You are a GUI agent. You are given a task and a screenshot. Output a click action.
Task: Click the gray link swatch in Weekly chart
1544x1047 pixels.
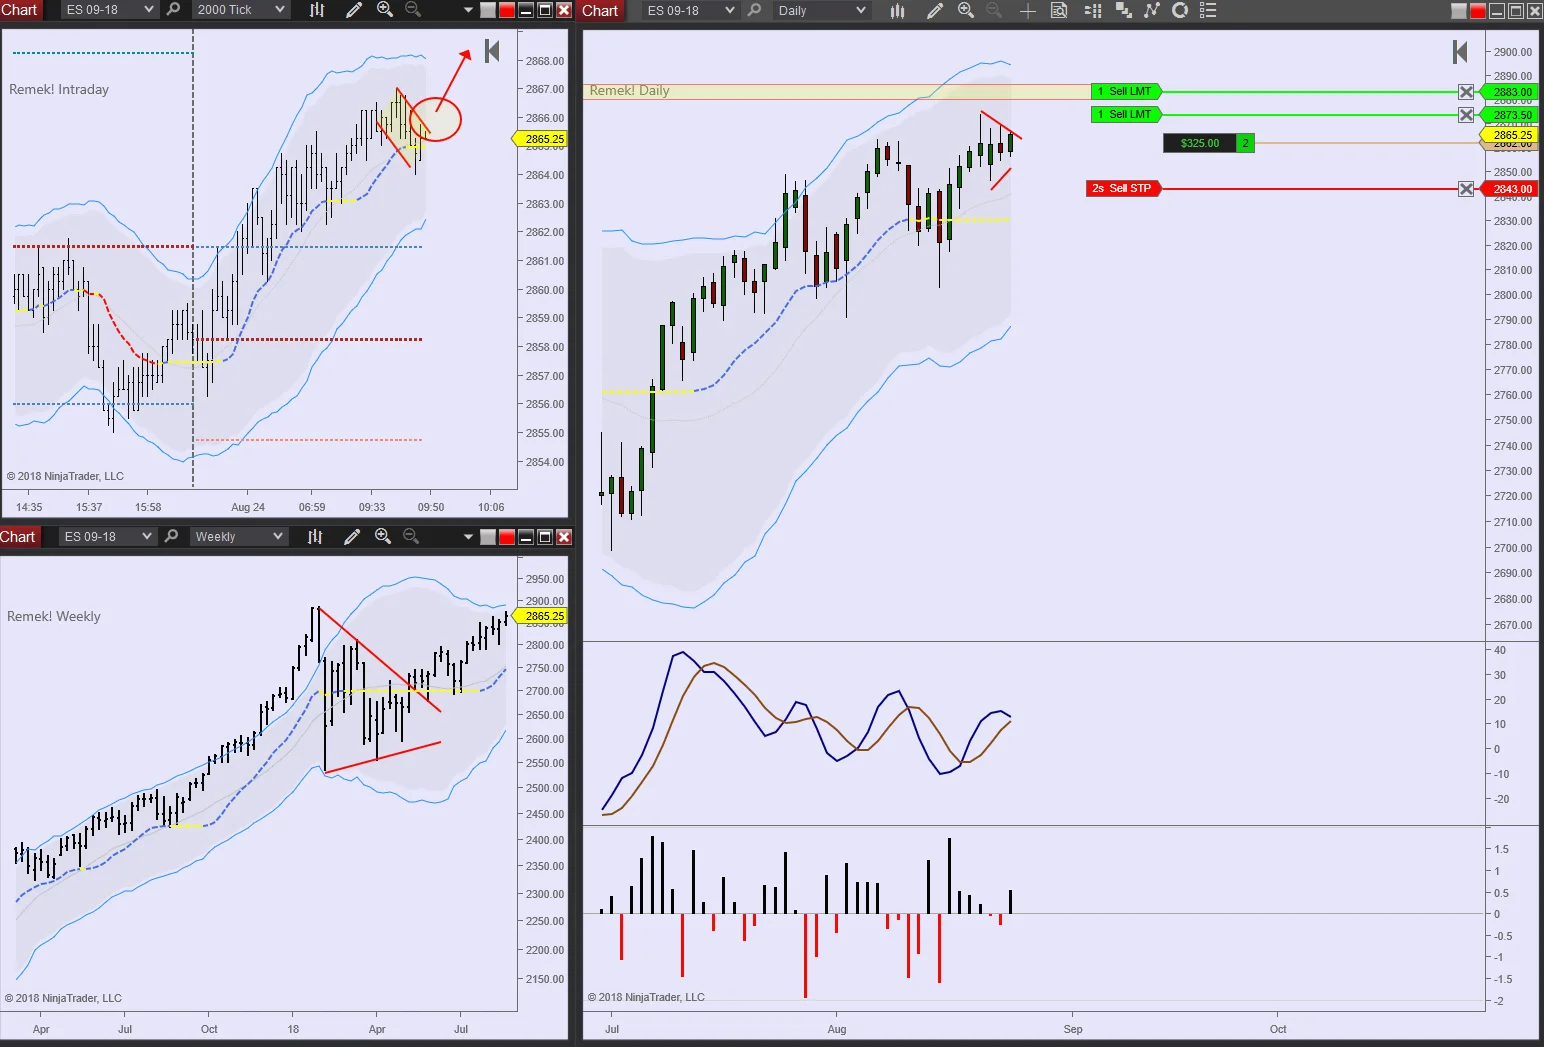point(488,537)
